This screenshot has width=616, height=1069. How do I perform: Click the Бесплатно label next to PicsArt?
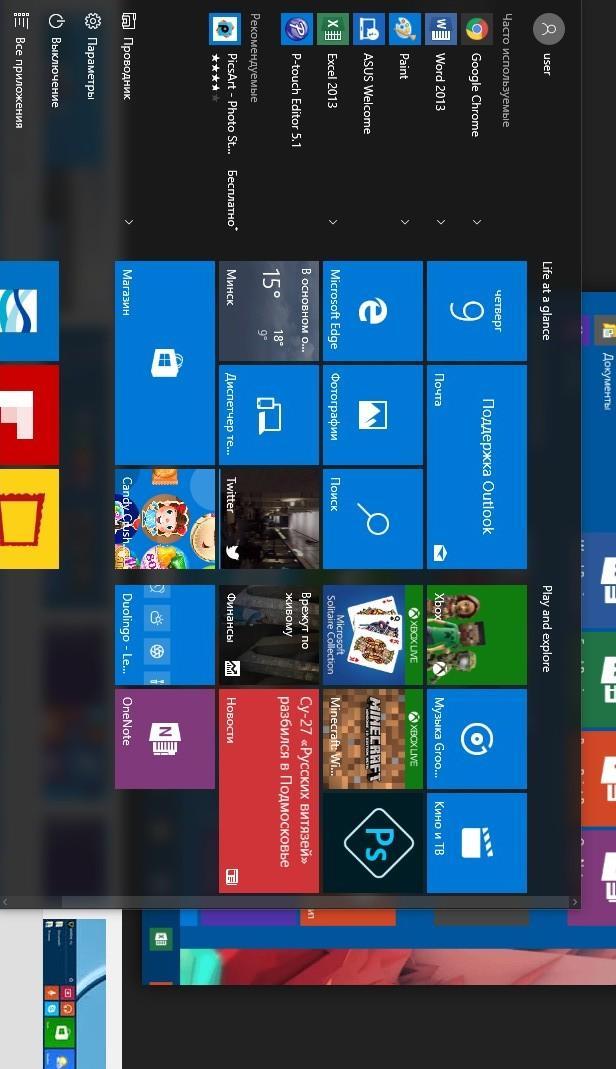[x=232, y=198]
